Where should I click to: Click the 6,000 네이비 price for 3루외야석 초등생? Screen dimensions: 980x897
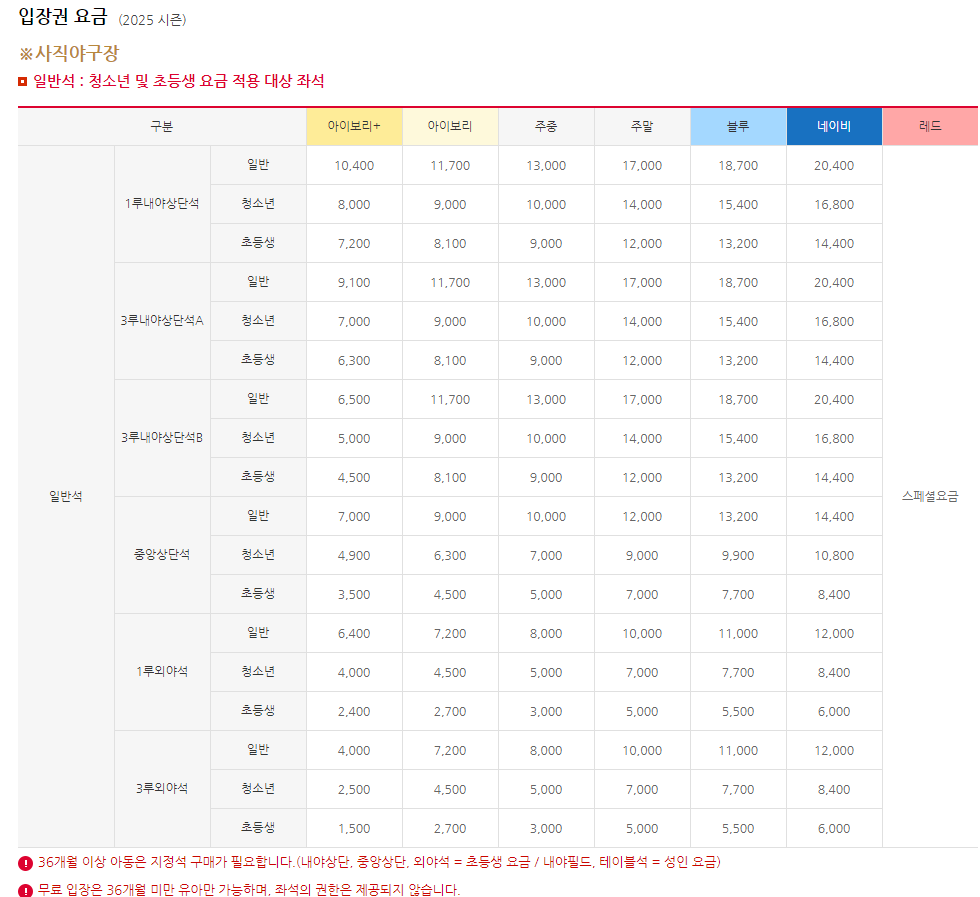(x=834, y=829)
